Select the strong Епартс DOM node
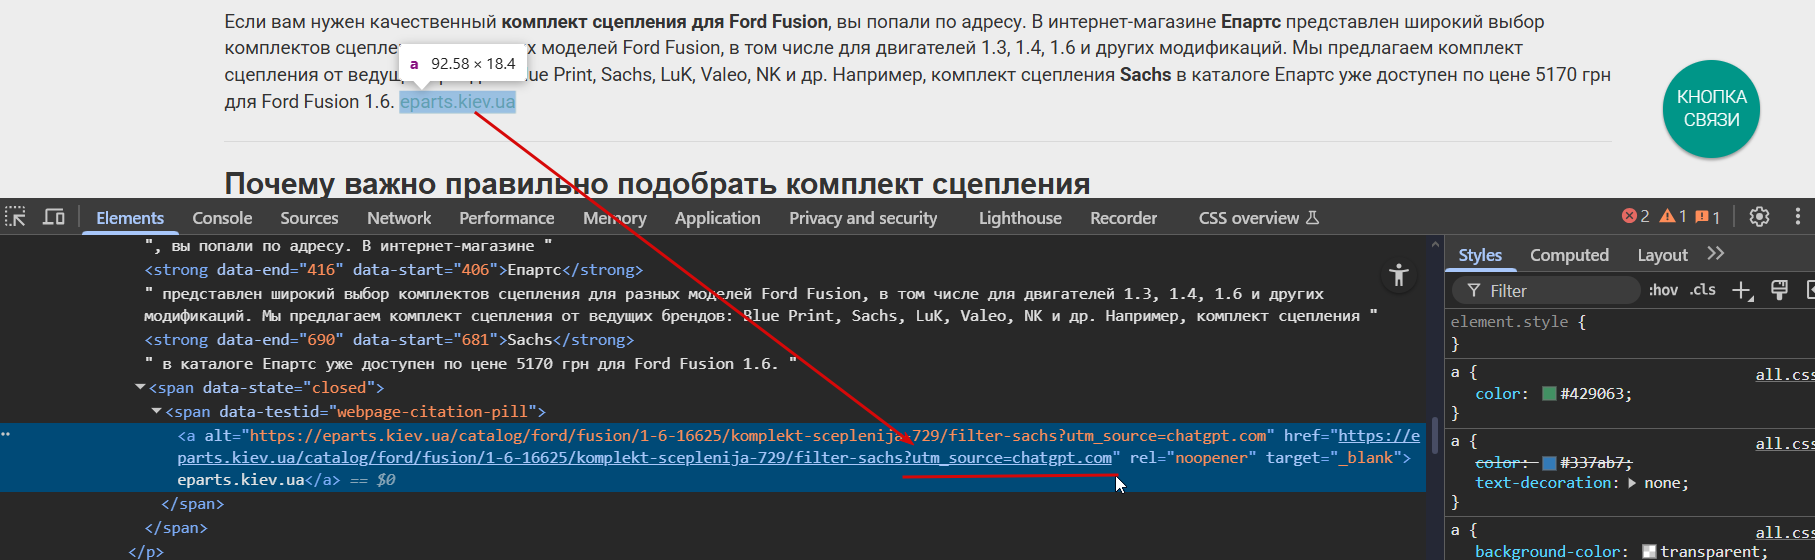Image resolution: width=1815 pixels, height=560 pixels. [x=394, y=270]
